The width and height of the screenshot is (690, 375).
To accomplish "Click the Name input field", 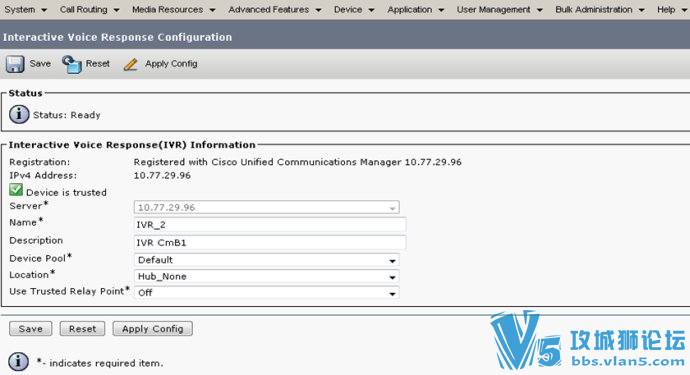I will pyautogui.click(x=270, y=225).
